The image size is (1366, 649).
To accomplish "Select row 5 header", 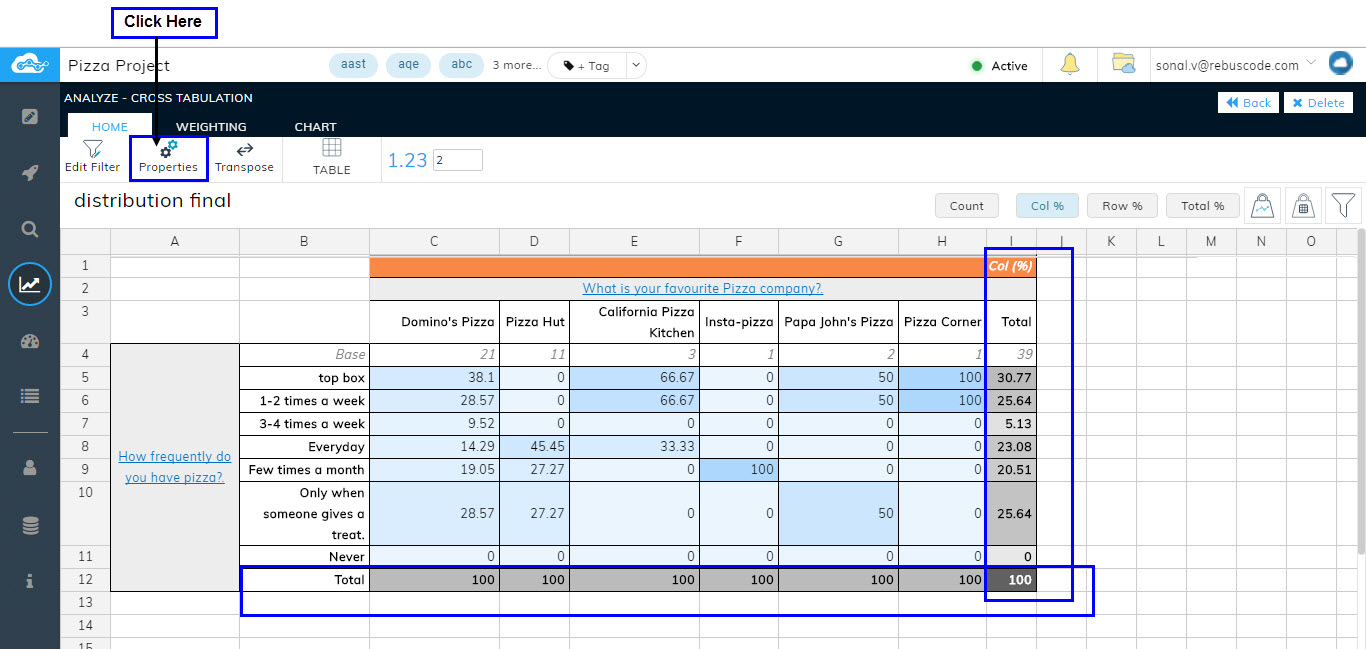I will click(85, 378).
